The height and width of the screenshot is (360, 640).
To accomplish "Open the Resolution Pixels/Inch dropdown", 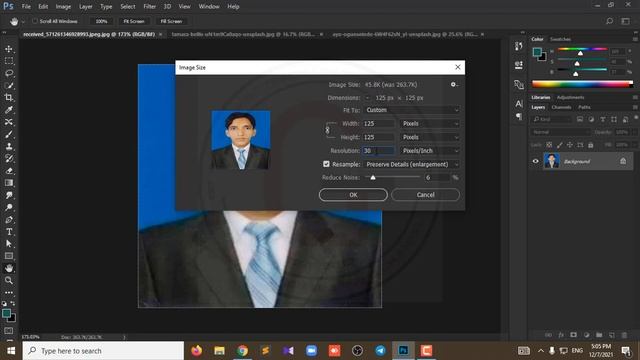I will [x=430, y=151].
